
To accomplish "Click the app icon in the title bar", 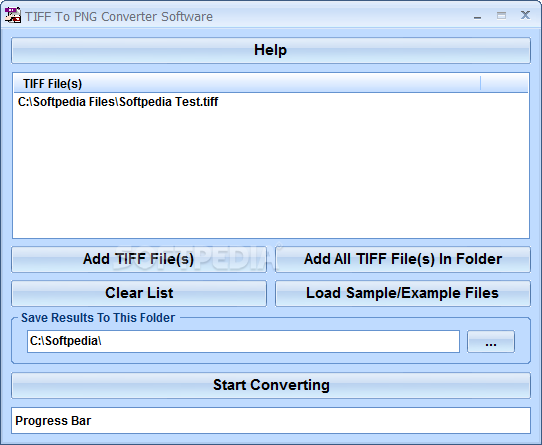I will pyautogui.click(x=13, y=15).
